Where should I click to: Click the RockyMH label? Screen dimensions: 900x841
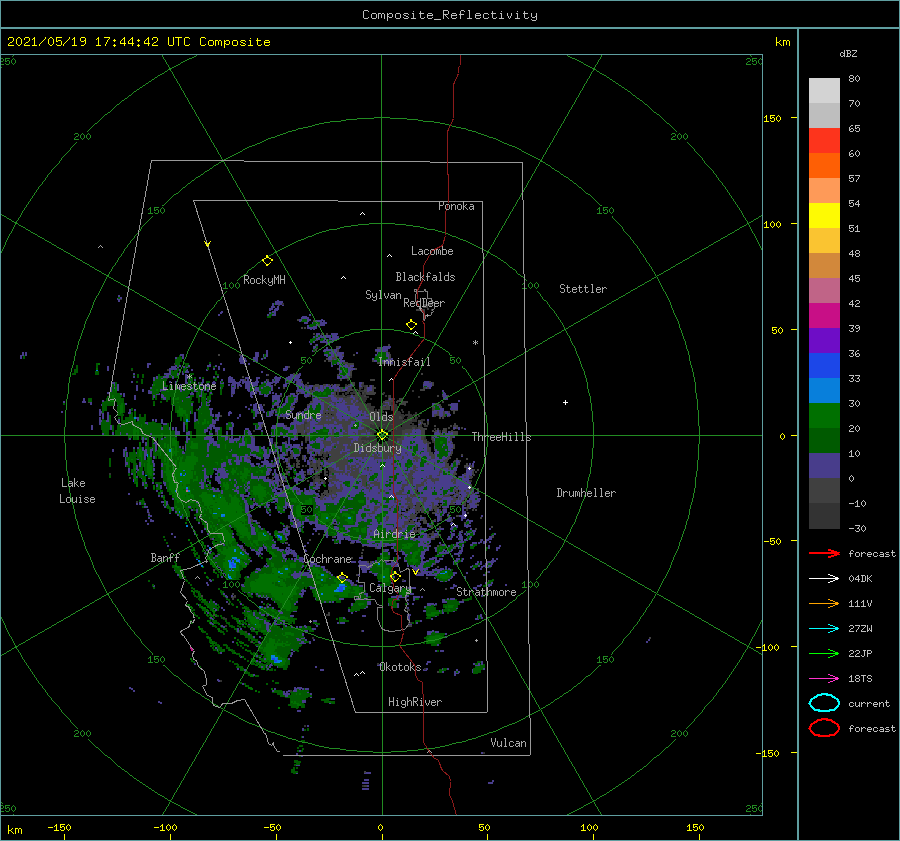(264, 280)
